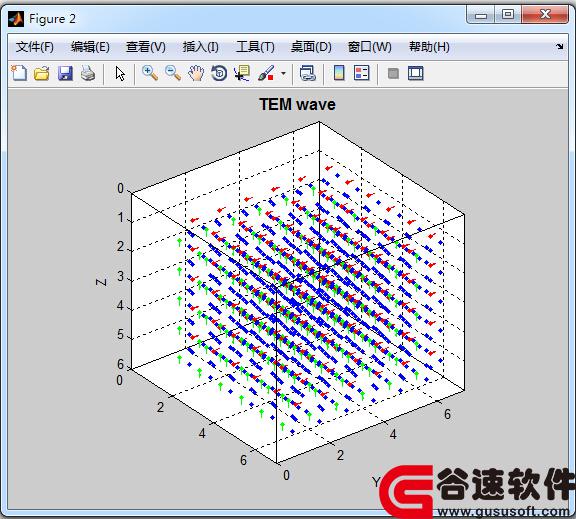The width and height of the screenshot is (576, 519).
Task: Maximize the Figure 2 window
Action: coord(508,15)
